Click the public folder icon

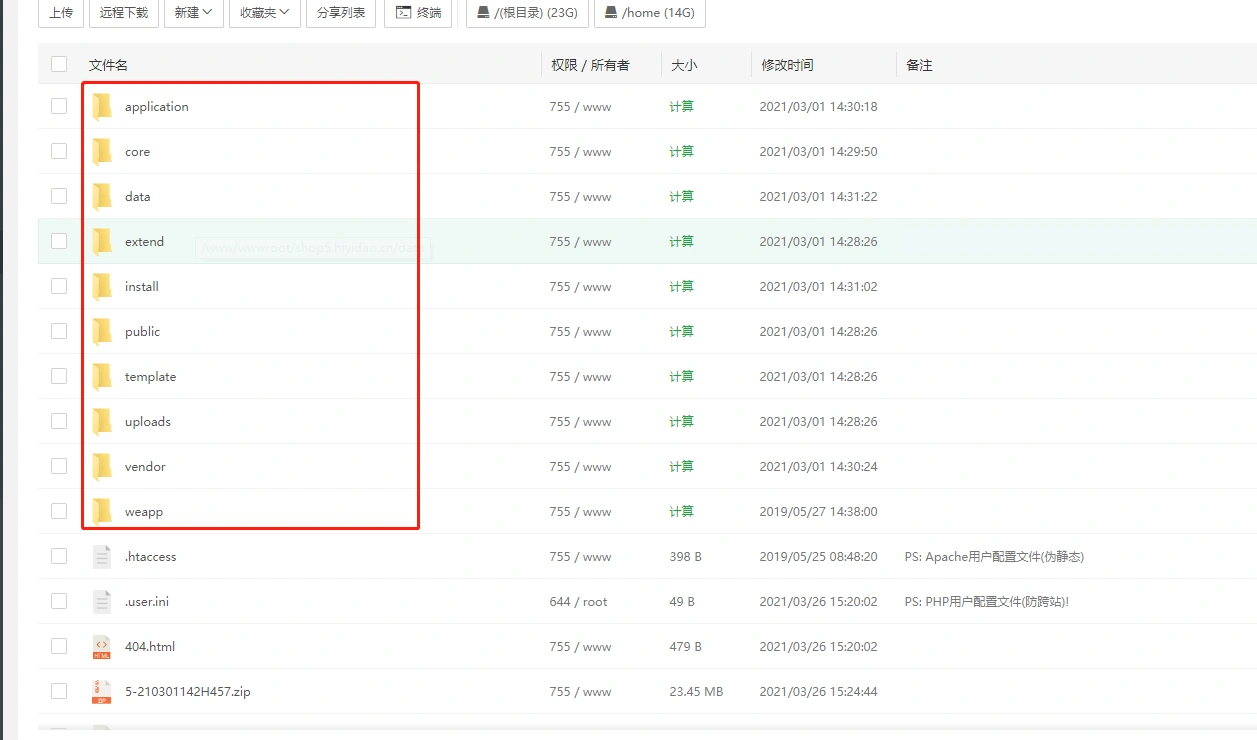click(102, 331)
